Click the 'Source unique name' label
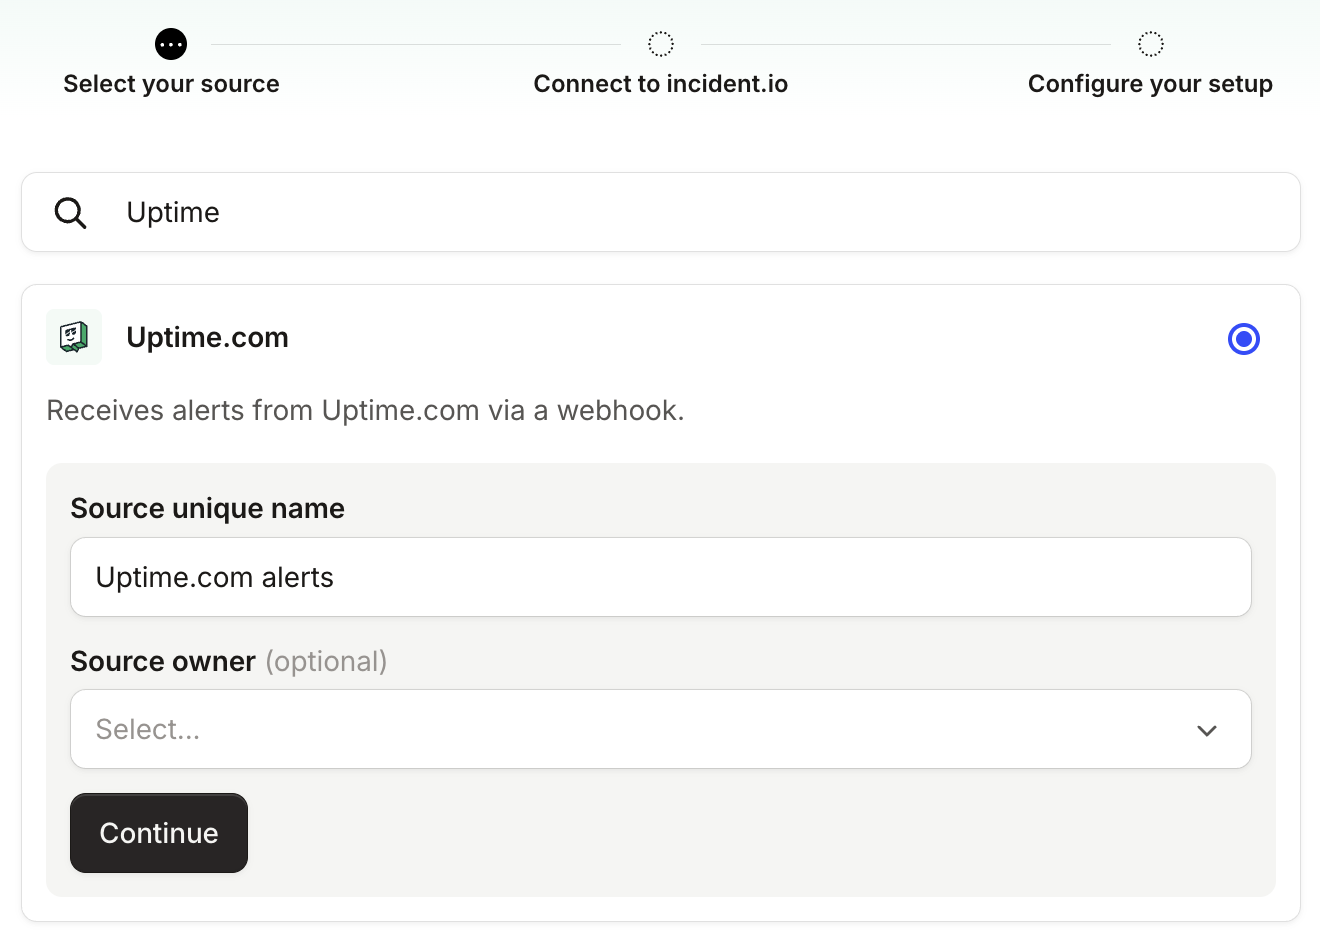The width and height of the screenshot is (1320, 940). pyautogui.click(x=208, y=509)
